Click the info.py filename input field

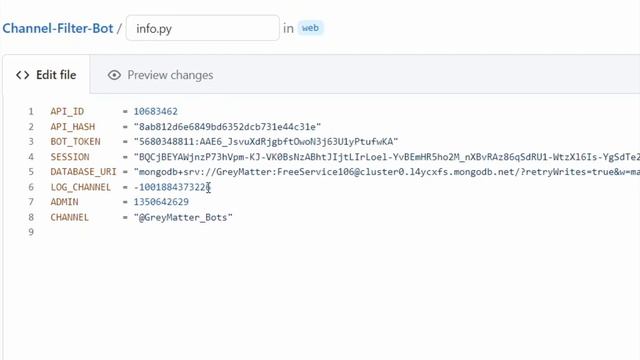point(203,28)
